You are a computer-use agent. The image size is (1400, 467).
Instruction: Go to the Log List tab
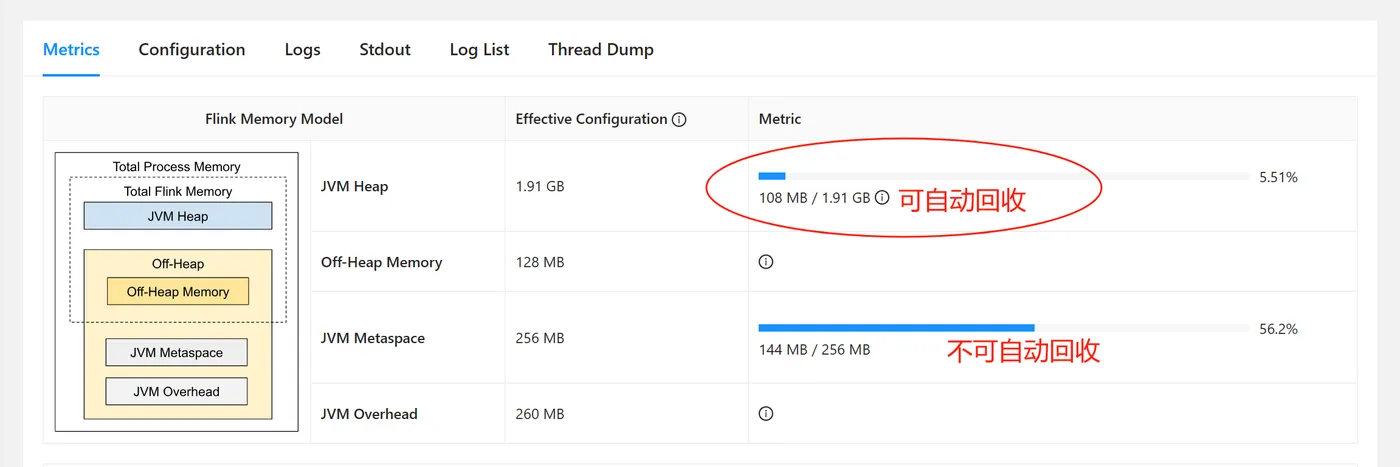(479, 49)
